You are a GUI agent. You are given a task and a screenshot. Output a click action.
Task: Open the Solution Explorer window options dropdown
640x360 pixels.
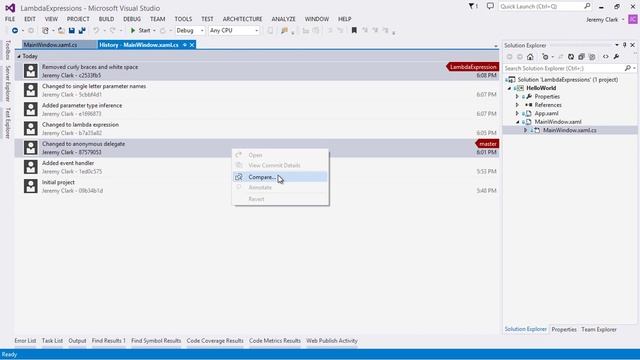[617, 45]
